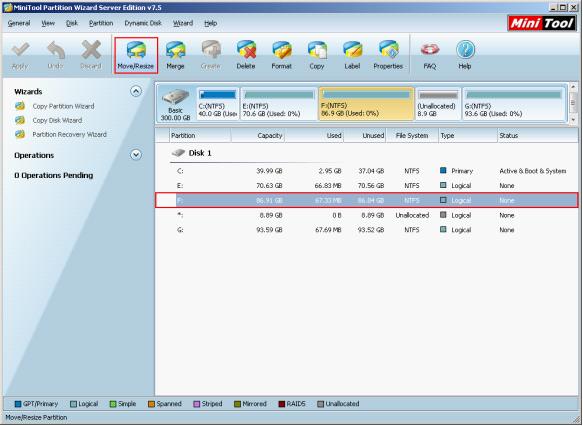Expand the Operations panel
Image resolution: width=583 pixels, height=426 pixels.
[x=136, y=155]
